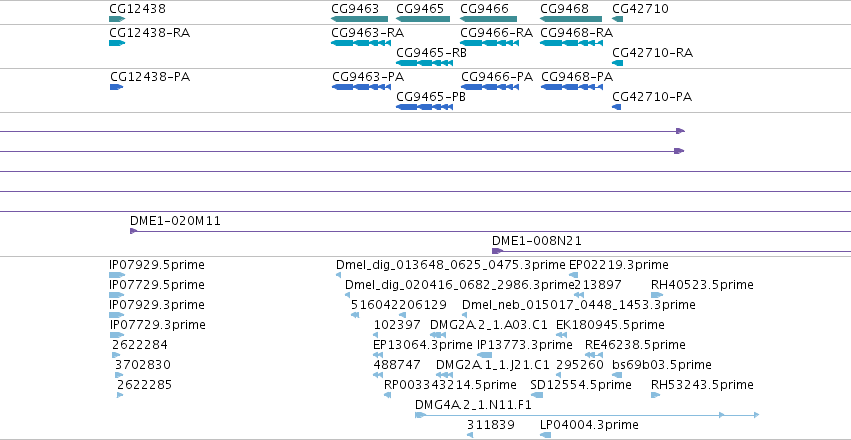Click EST bs69b03.5prime
The height and width of the screenshot is (440, 851).
point(662,365)
